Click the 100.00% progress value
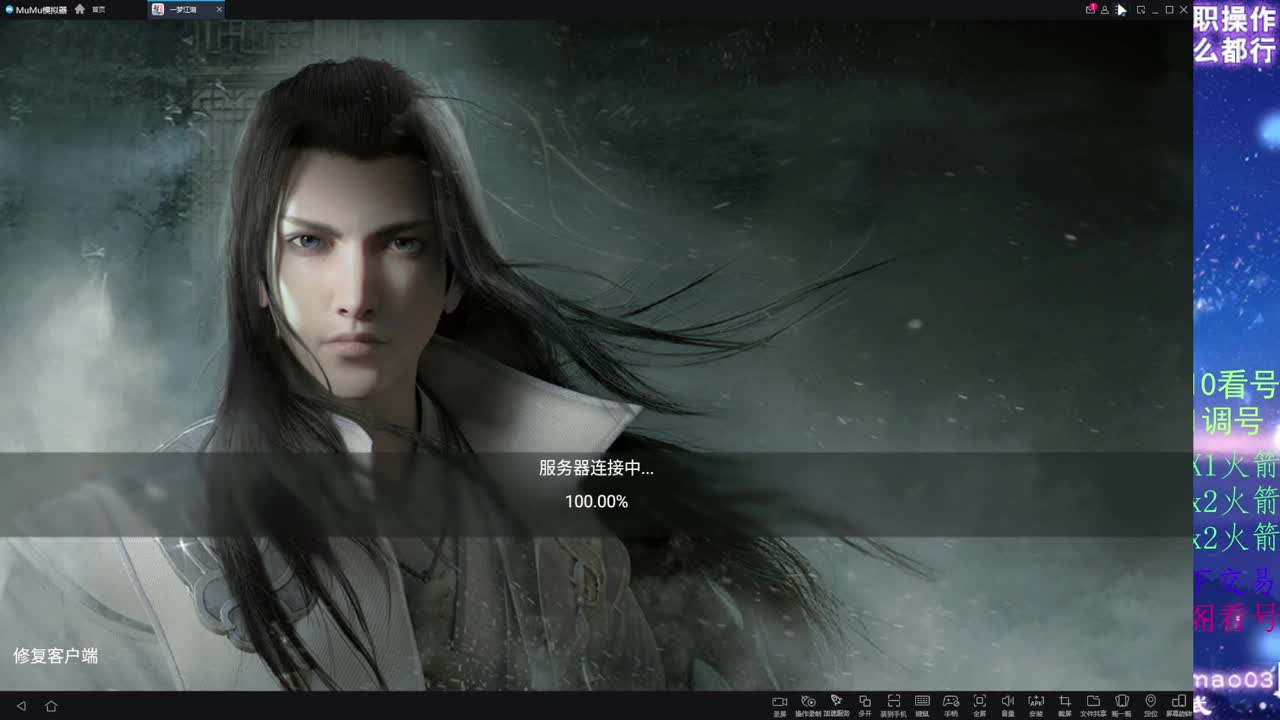The image size is (1280, 720). pyautogui.click(x=596, y=502)
